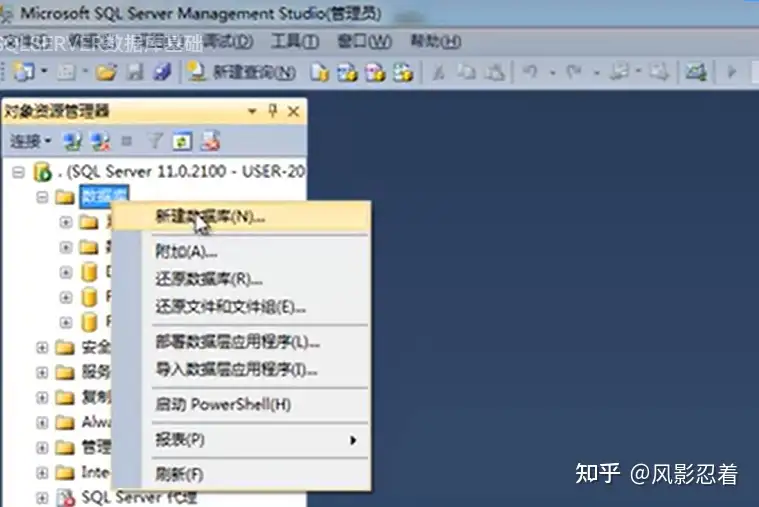Open the 帮助(H) menu
Image resolution: width=759 pixels, height=507 pixels.
pos(436,42)
